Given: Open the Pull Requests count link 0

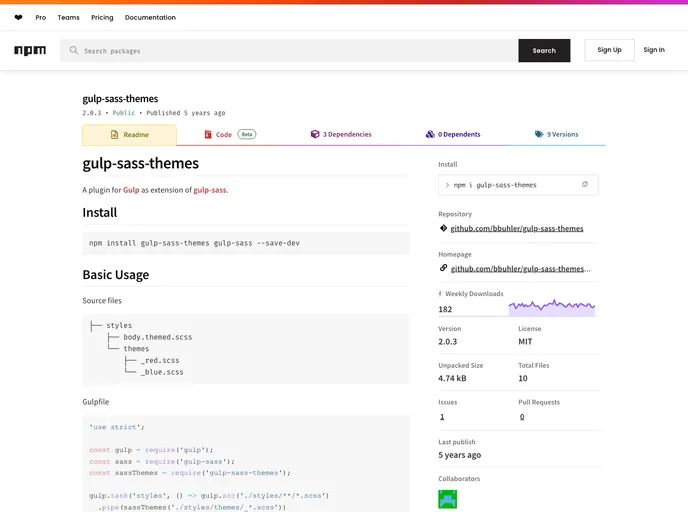Looking at the screenshot, I should 522,417.
